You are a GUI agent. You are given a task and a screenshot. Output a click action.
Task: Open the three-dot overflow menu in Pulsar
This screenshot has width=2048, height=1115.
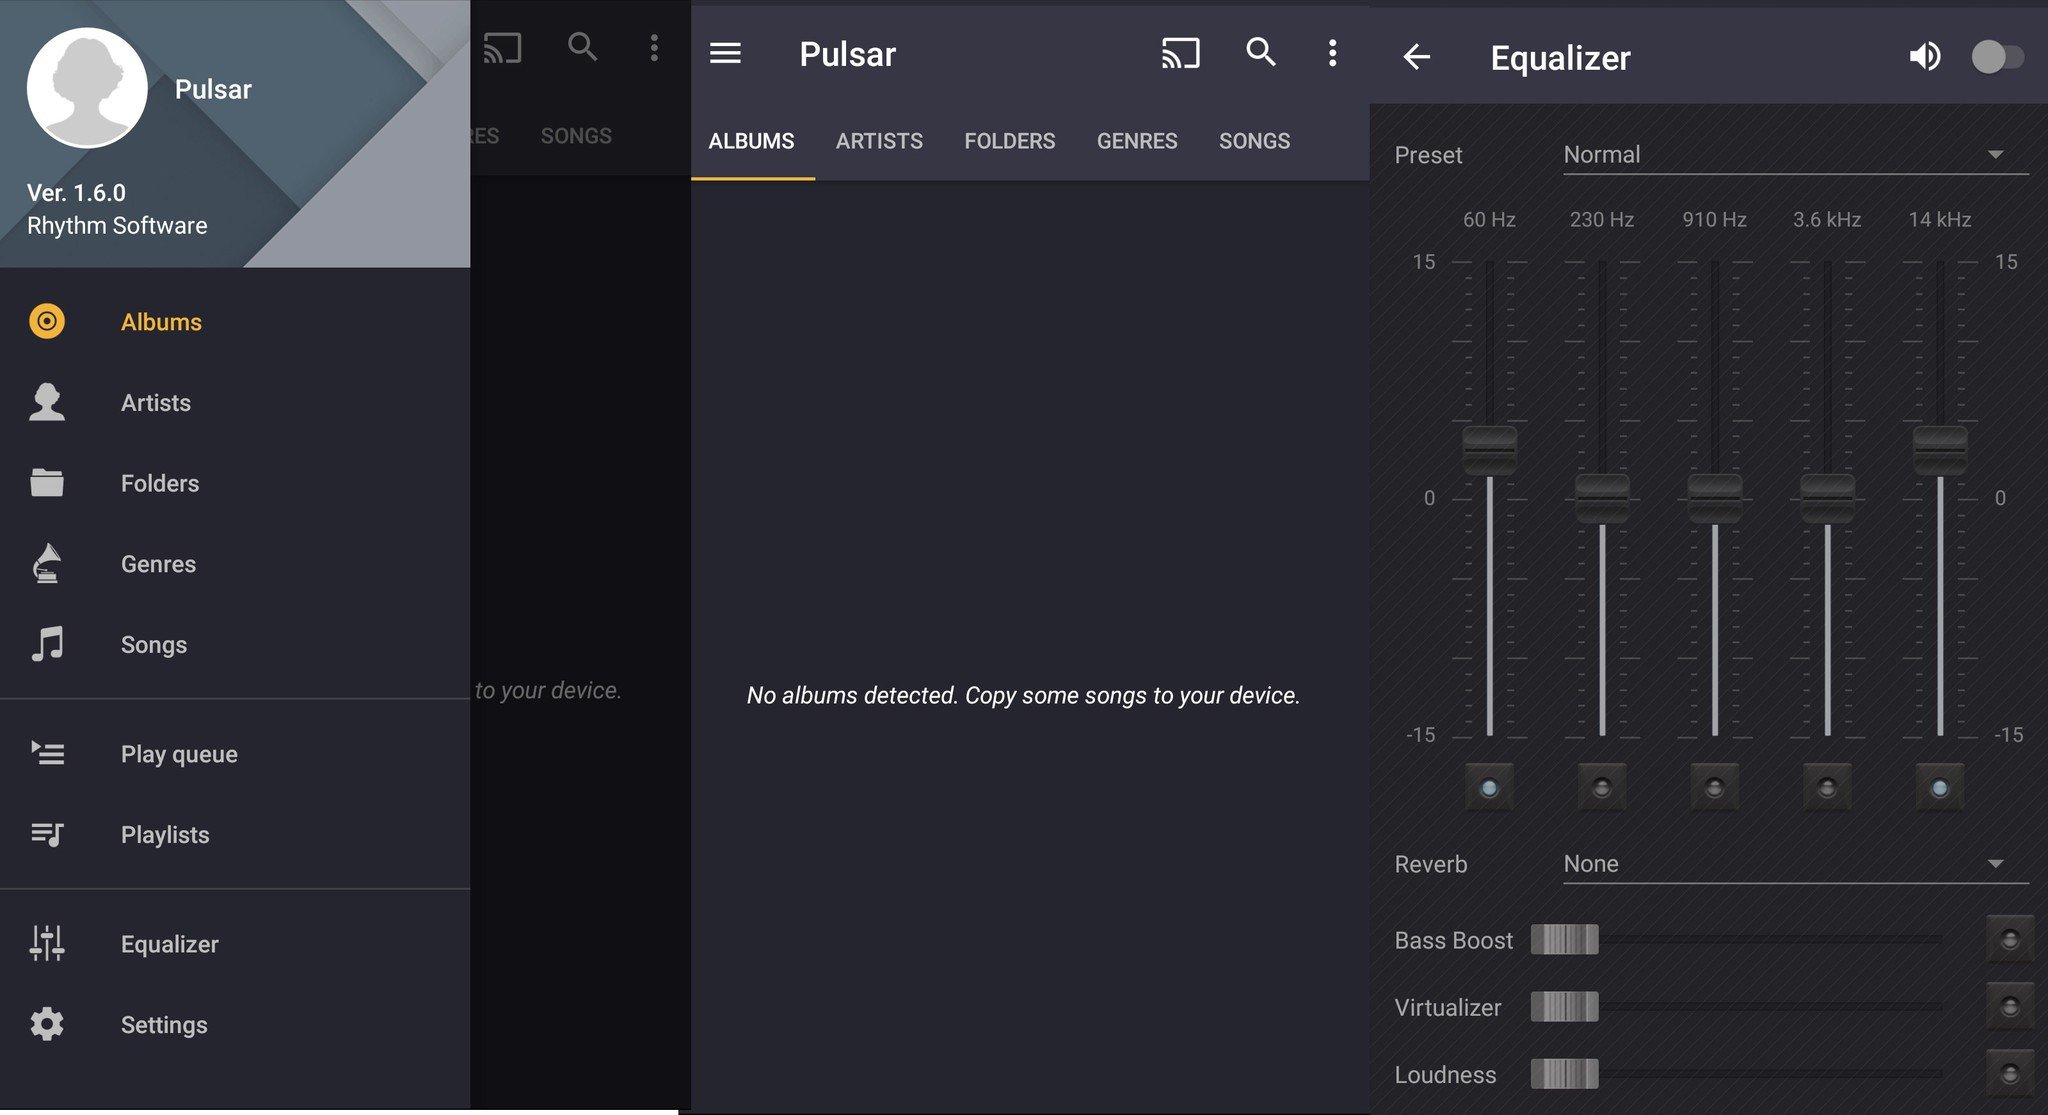[x=1332, y=53]
